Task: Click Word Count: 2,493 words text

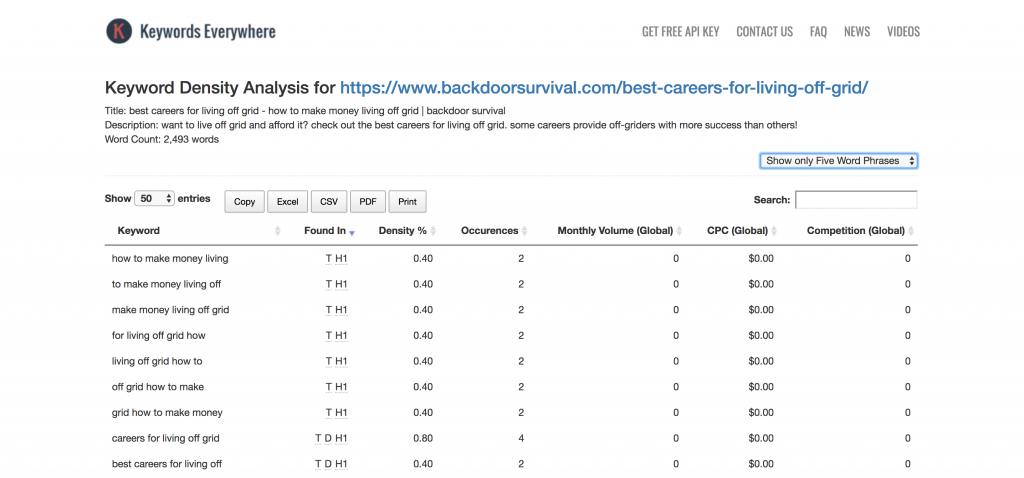Action: [161, 139]
